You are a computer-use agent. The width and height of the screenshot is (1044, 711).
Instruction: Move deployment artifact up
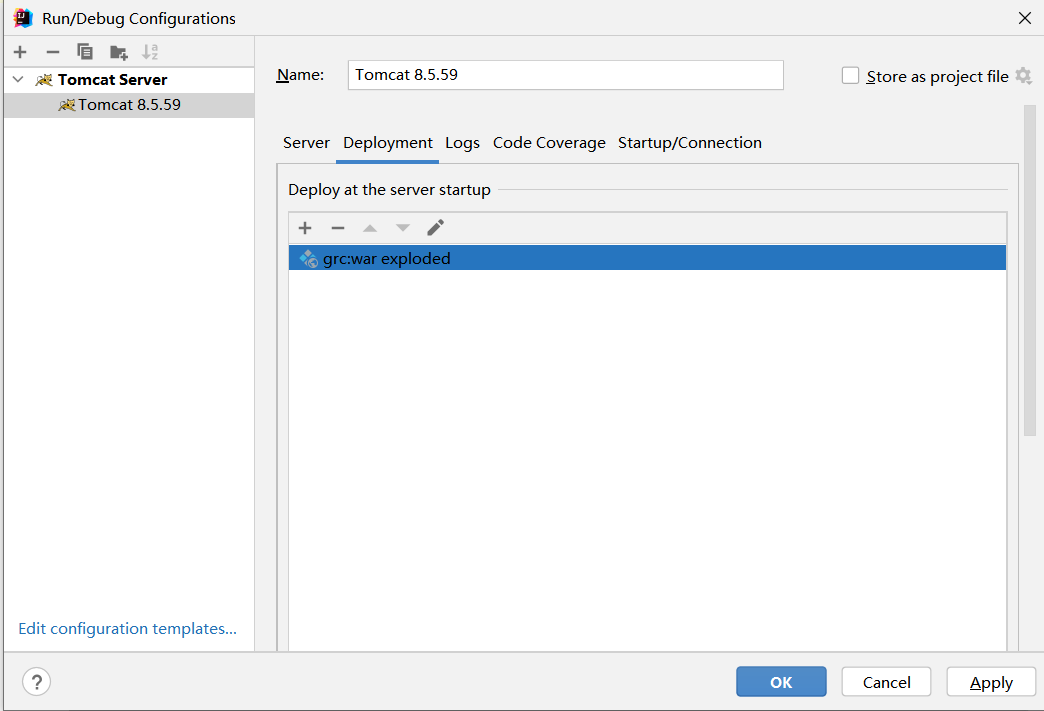370,228
